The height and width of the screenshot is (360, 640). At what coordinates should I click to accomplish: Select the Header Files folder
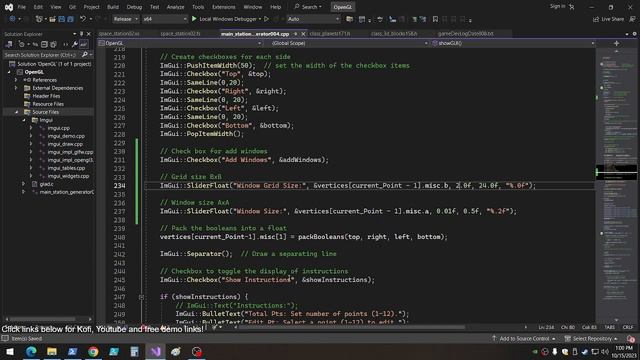click(46, 96)
